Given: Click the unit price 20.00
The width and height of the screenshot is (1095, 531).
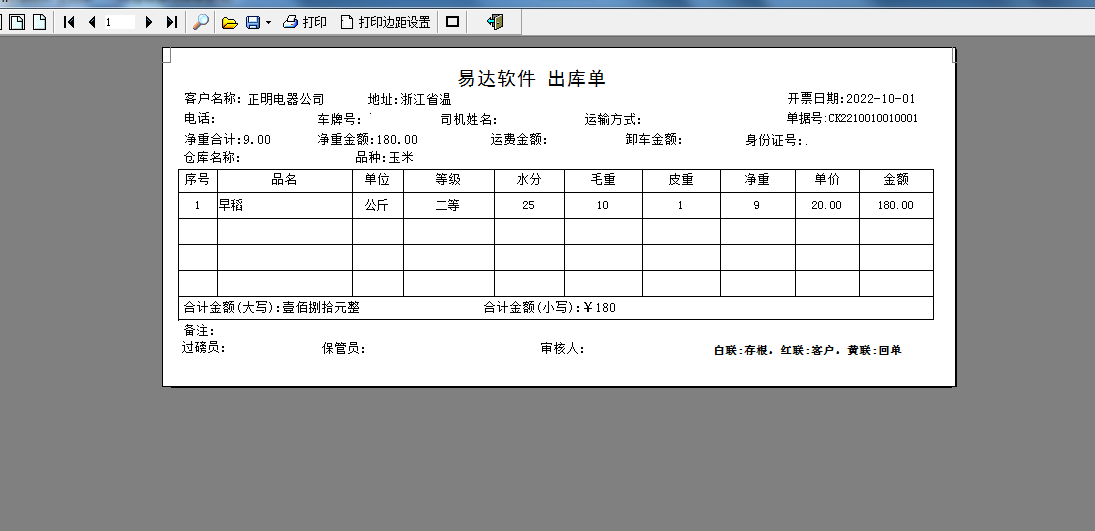Looking at the screenshot, I should pyautogui.click(x=827, y=205).
